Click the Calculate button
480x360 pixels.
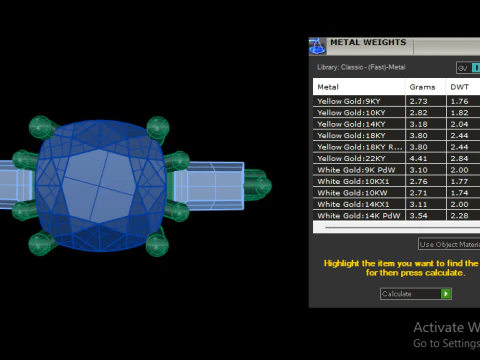click(x=416, y=294)
